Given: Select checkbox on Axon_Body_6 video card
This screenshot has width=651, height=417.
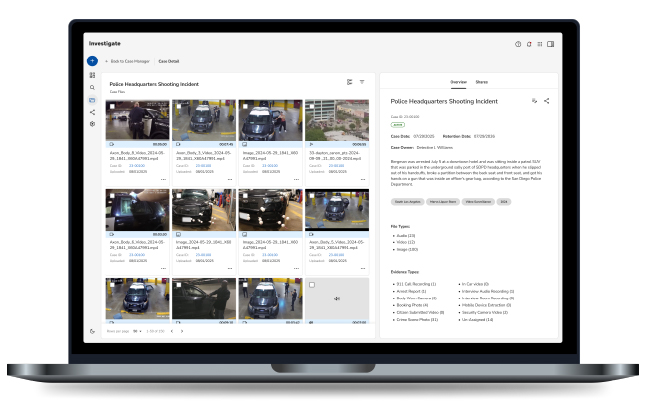Looking at the screenshot, I should point(112,196).
